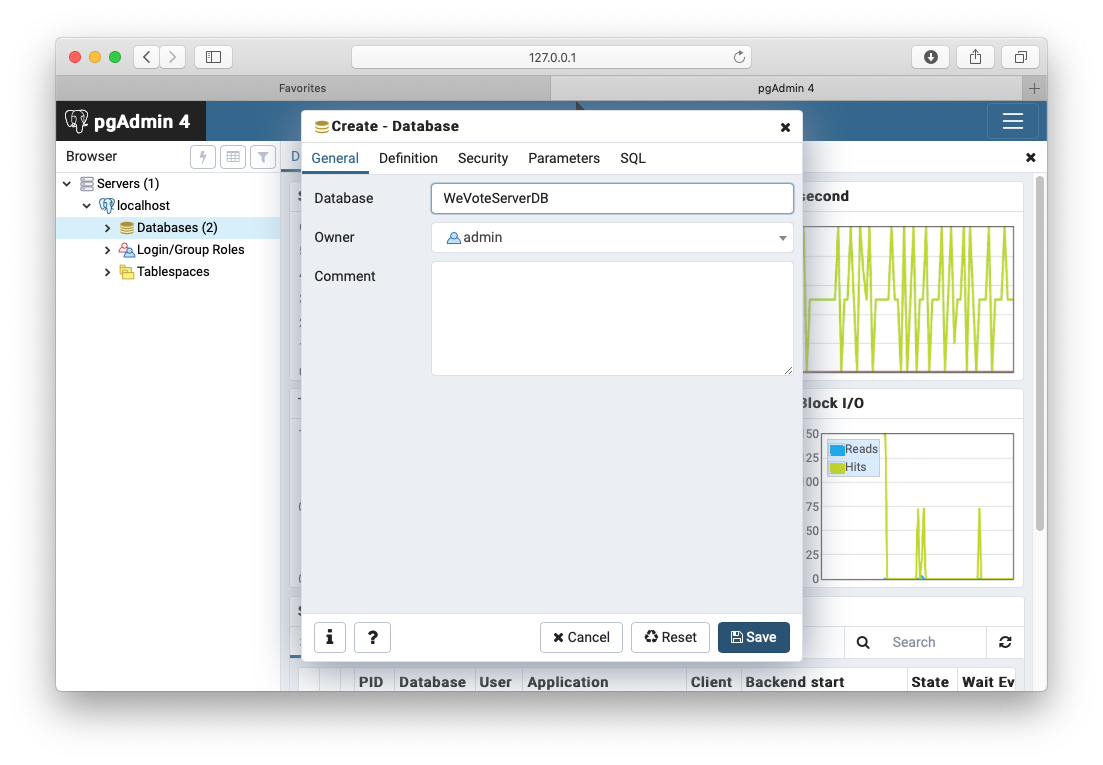Screen dimensions: 1103x765
Task: Switch to the Definition tab
Action: pyautogui.click(x=408, y=158)
